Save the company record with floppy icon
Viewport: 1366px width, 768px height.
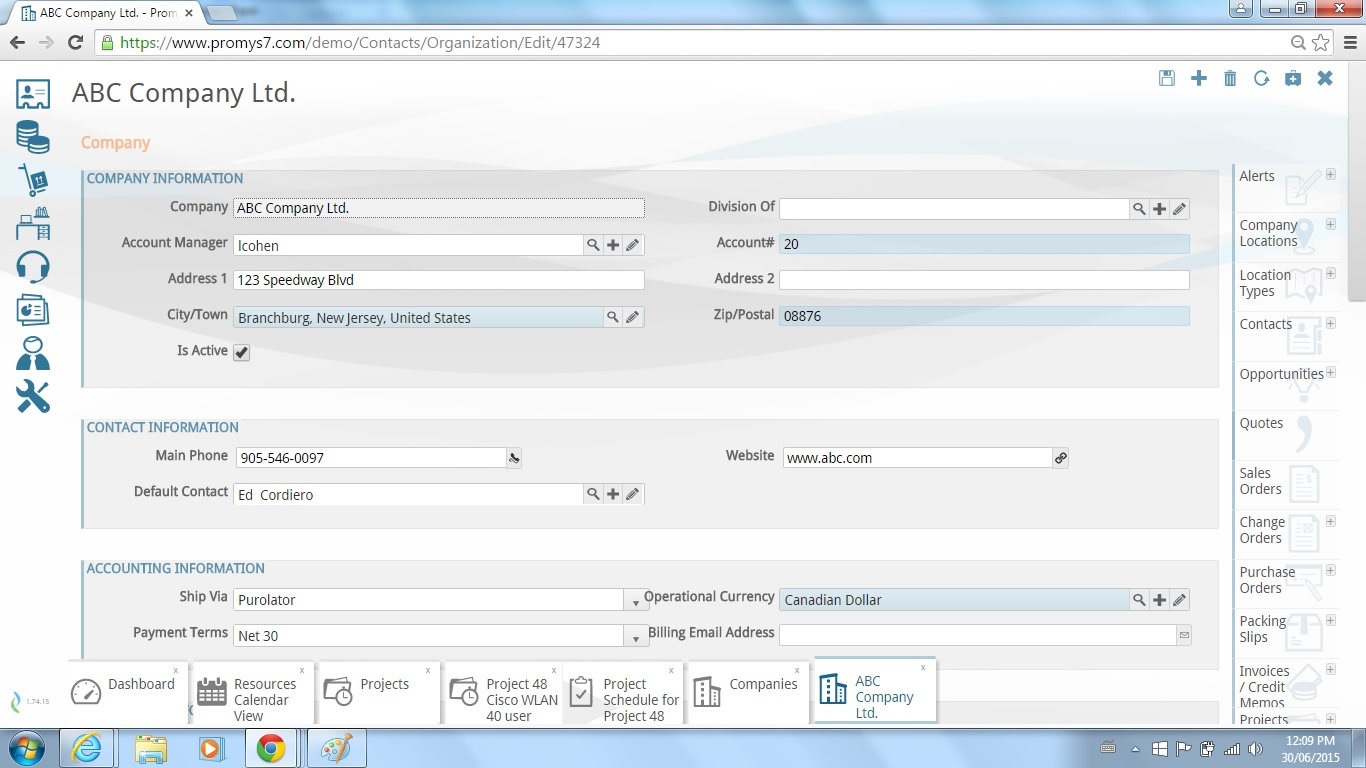[x=1167, y=78]
